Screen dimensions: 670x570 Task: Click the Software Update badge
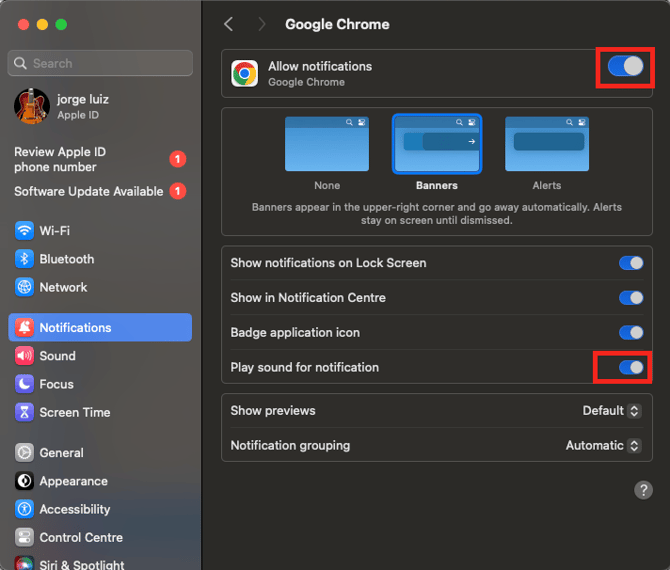(177, 191)
